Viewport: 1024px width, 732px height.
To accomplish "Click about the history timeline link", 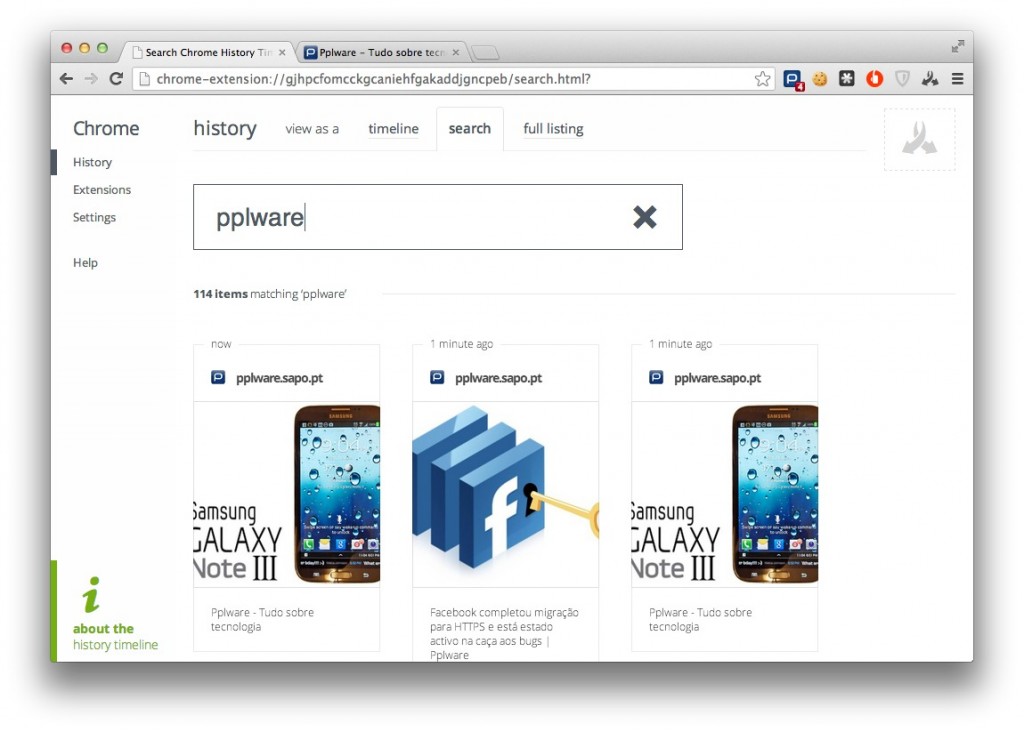I will pyautogui.click(x=115, y=637).
